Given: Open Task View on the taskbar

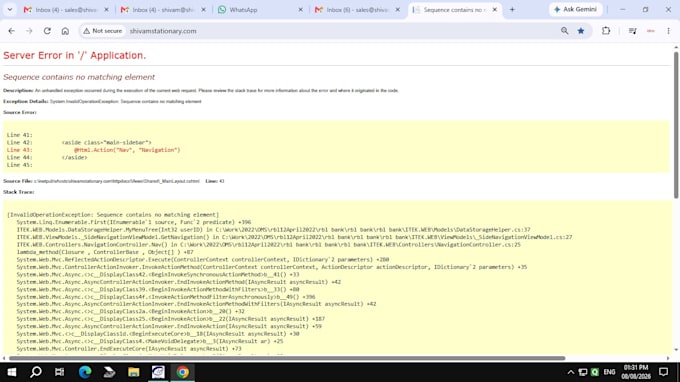Looking at the screenshot, I should 59,372.
